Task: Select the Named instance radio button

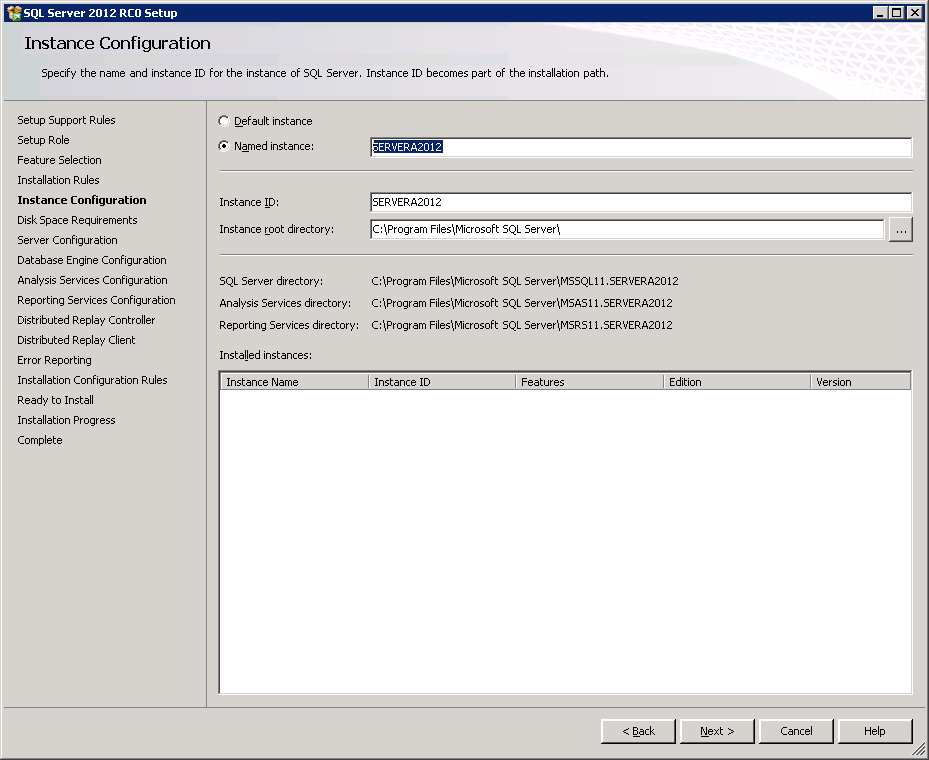Action: click(x=224, y=146)
